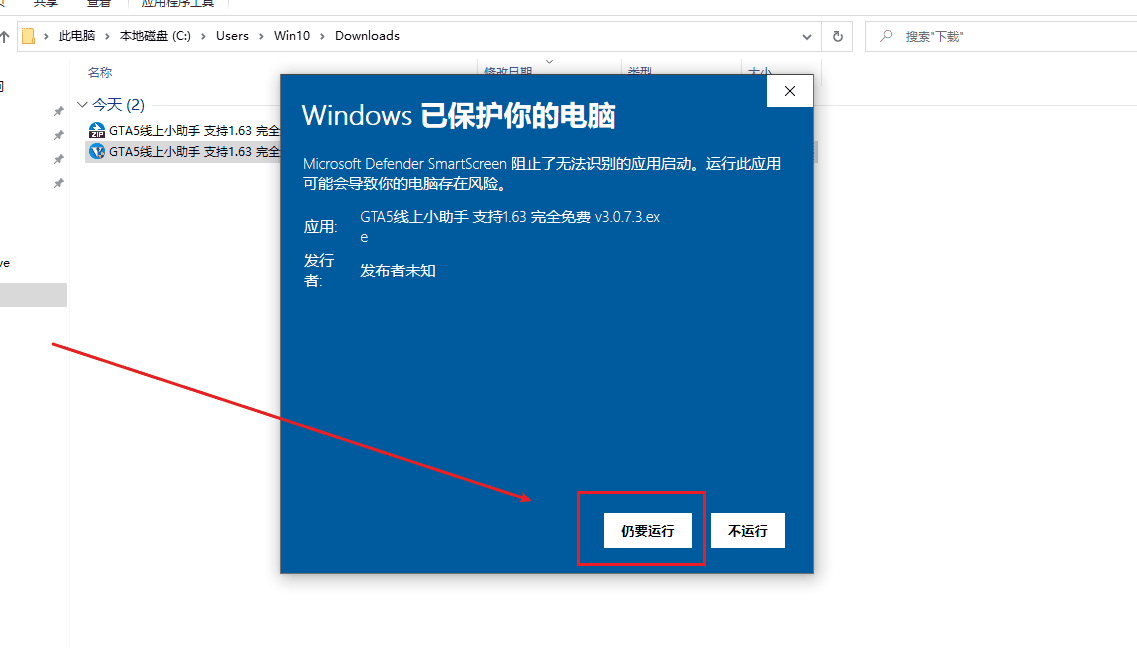Open the Win10 breadcrumb folder

(x=292, y=36)
